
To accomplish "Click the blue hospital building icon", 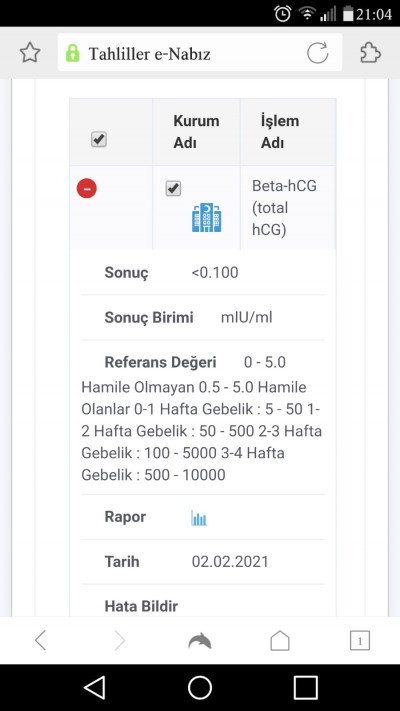I will pos(206,218).
